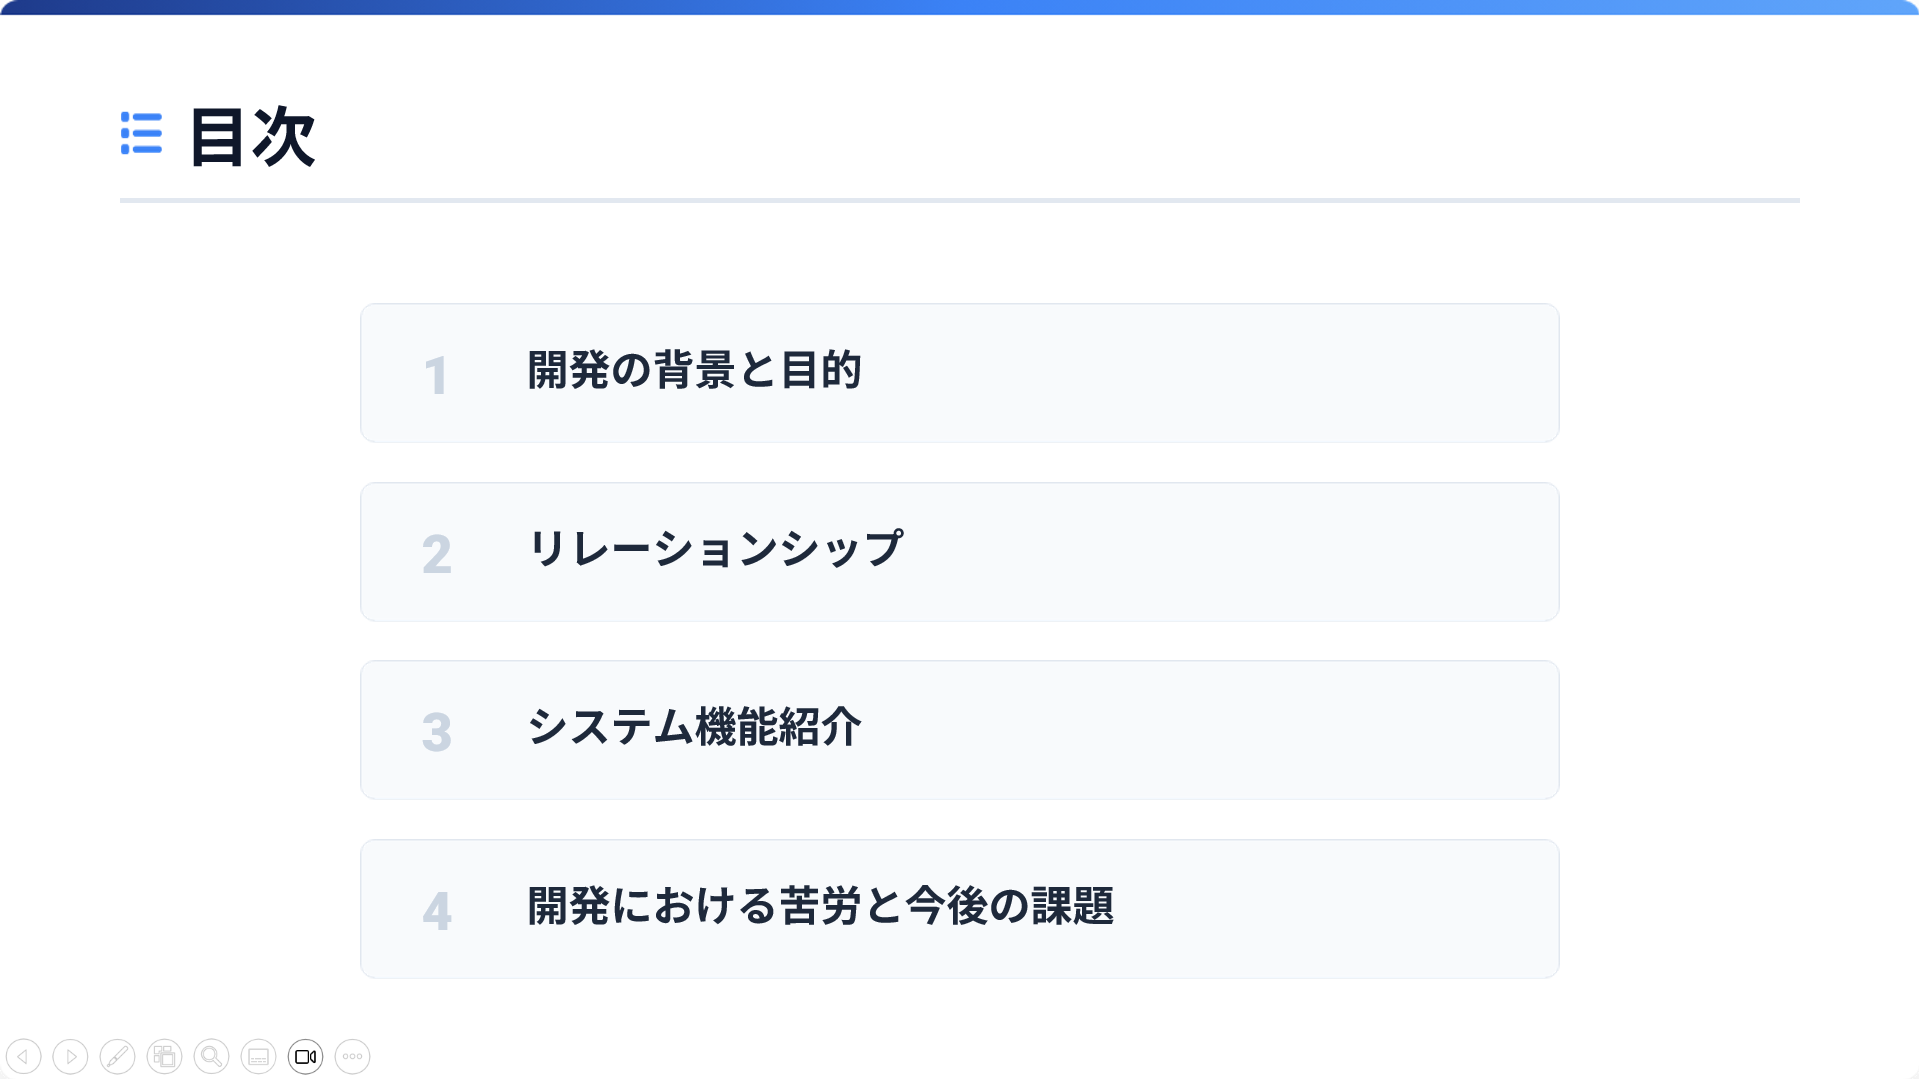Viewport: 1919px width, 1079px height.
Task: Select the 開発の背景と目的 agenda item
Action: (694, 370)
